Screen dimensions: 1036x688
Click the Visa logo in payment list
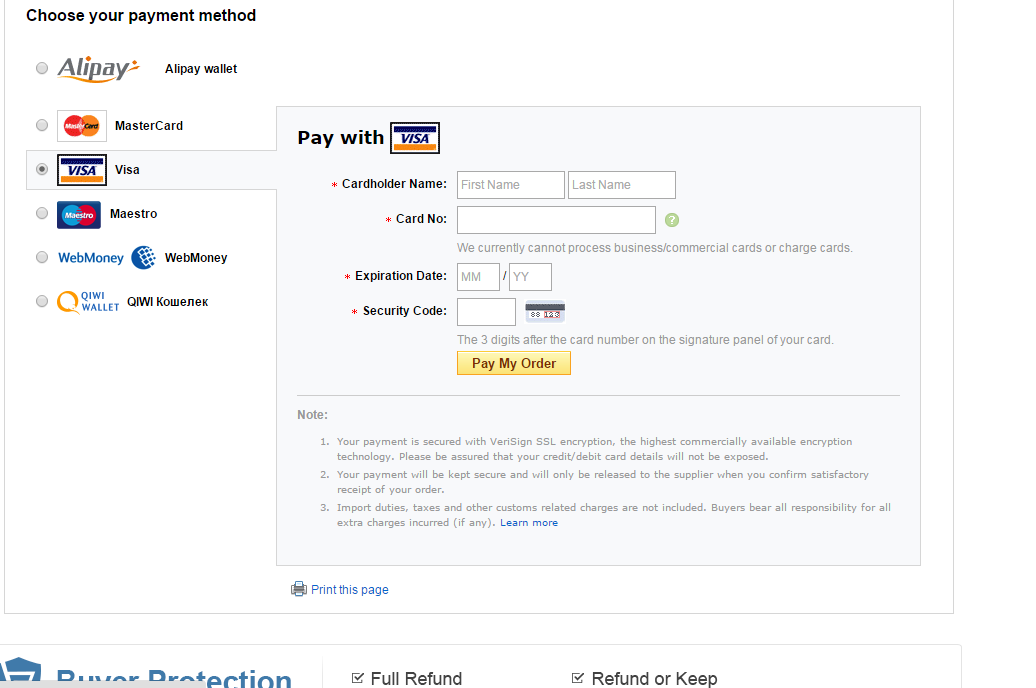tap(82, 170)
